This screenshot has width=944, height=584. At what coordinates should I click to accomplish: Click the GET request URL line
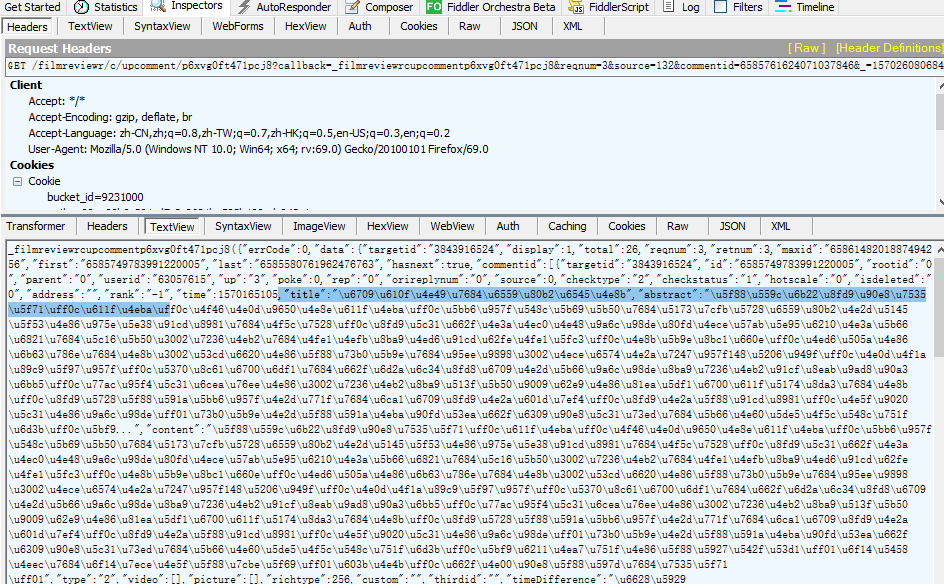(474, 66)
